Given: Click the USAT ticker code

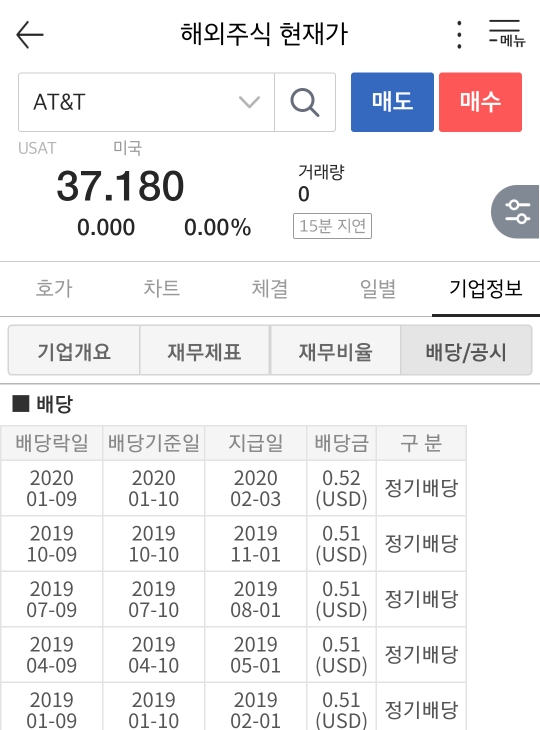Looking at the screenshot, I should pyautogui.click(x=37, y=148).
